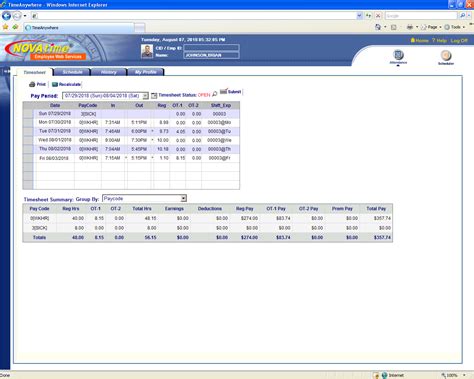Click the Fri 08/03/2018 date cell
The width and height of the screenshot is (474, 379).
point(54,158)
